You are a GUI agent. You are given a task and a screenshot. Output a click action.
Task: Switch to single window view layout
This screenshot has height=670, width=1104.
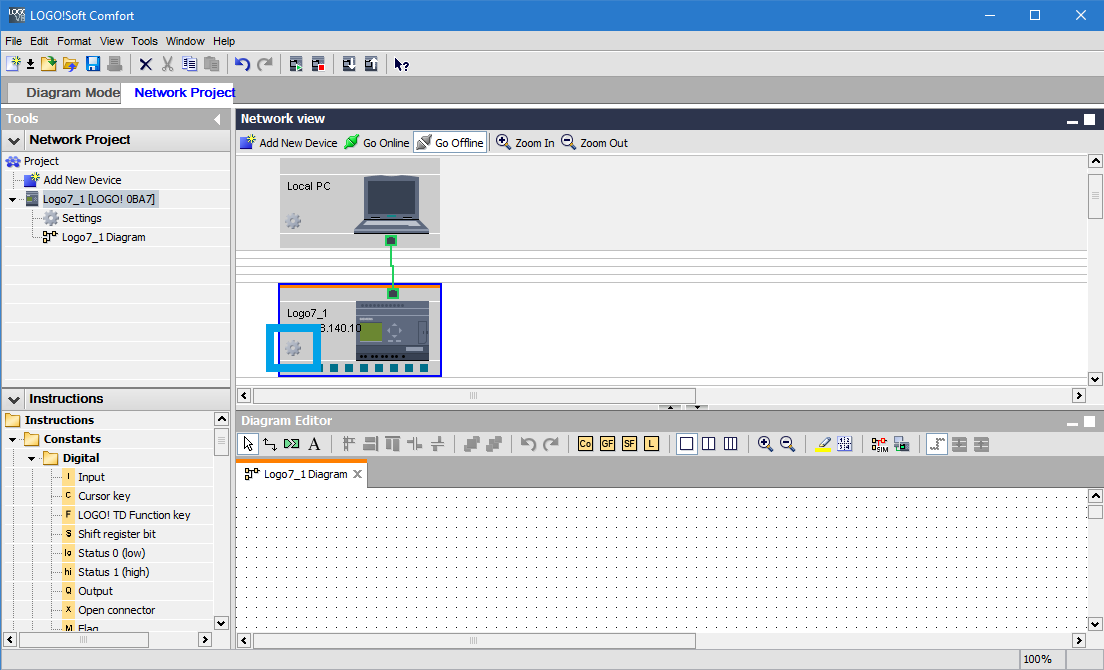[686, 444]
